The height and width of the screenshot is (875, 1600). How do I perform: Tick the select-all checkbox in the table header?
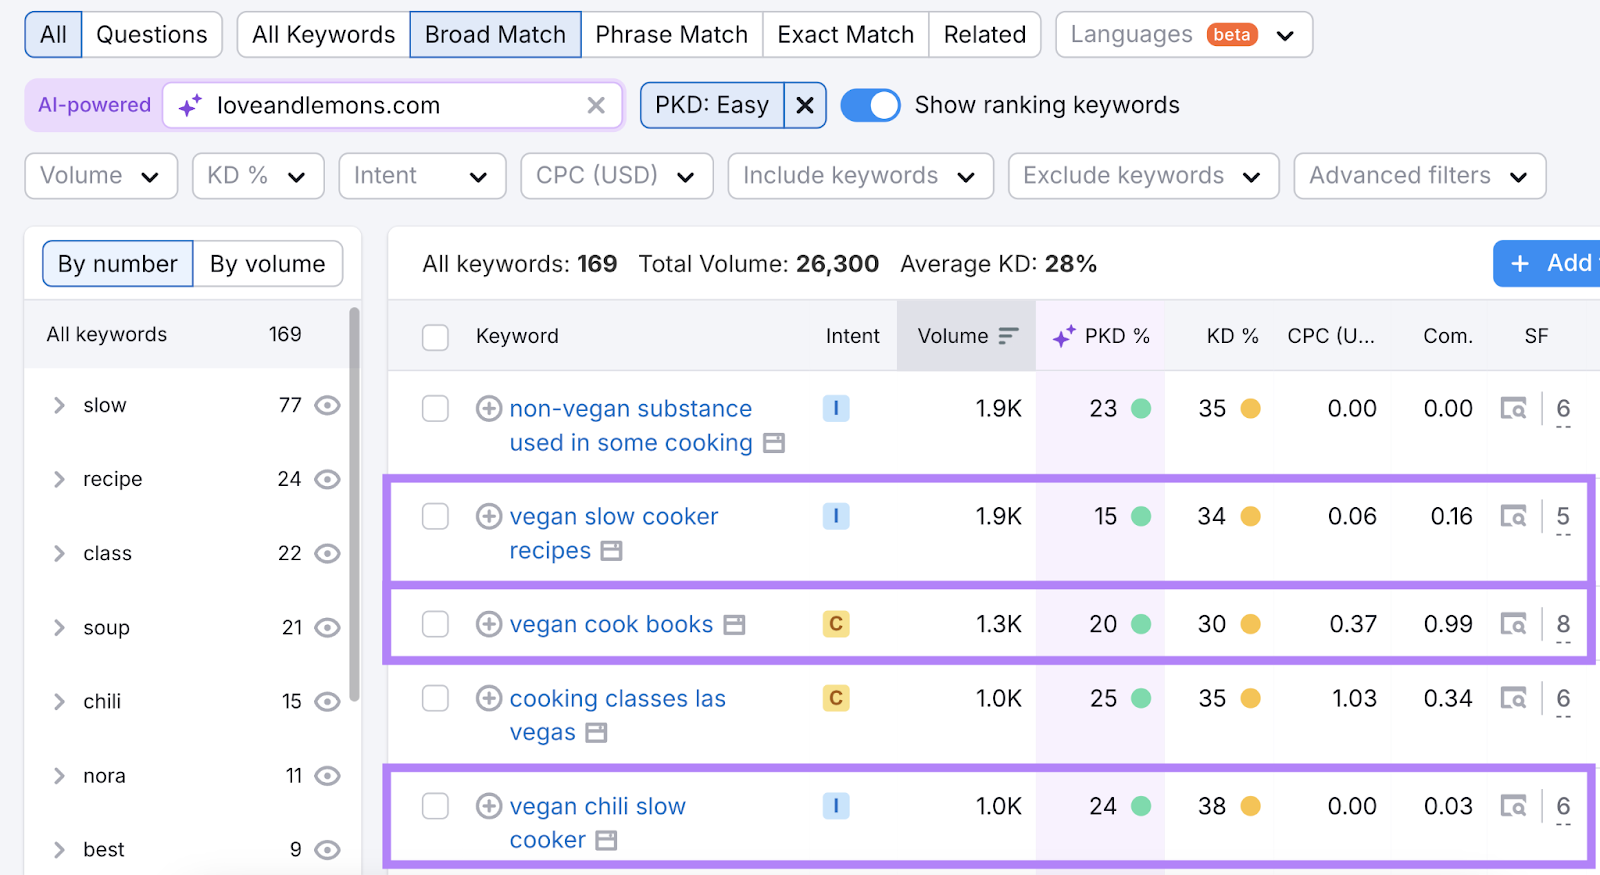point(435,337)
